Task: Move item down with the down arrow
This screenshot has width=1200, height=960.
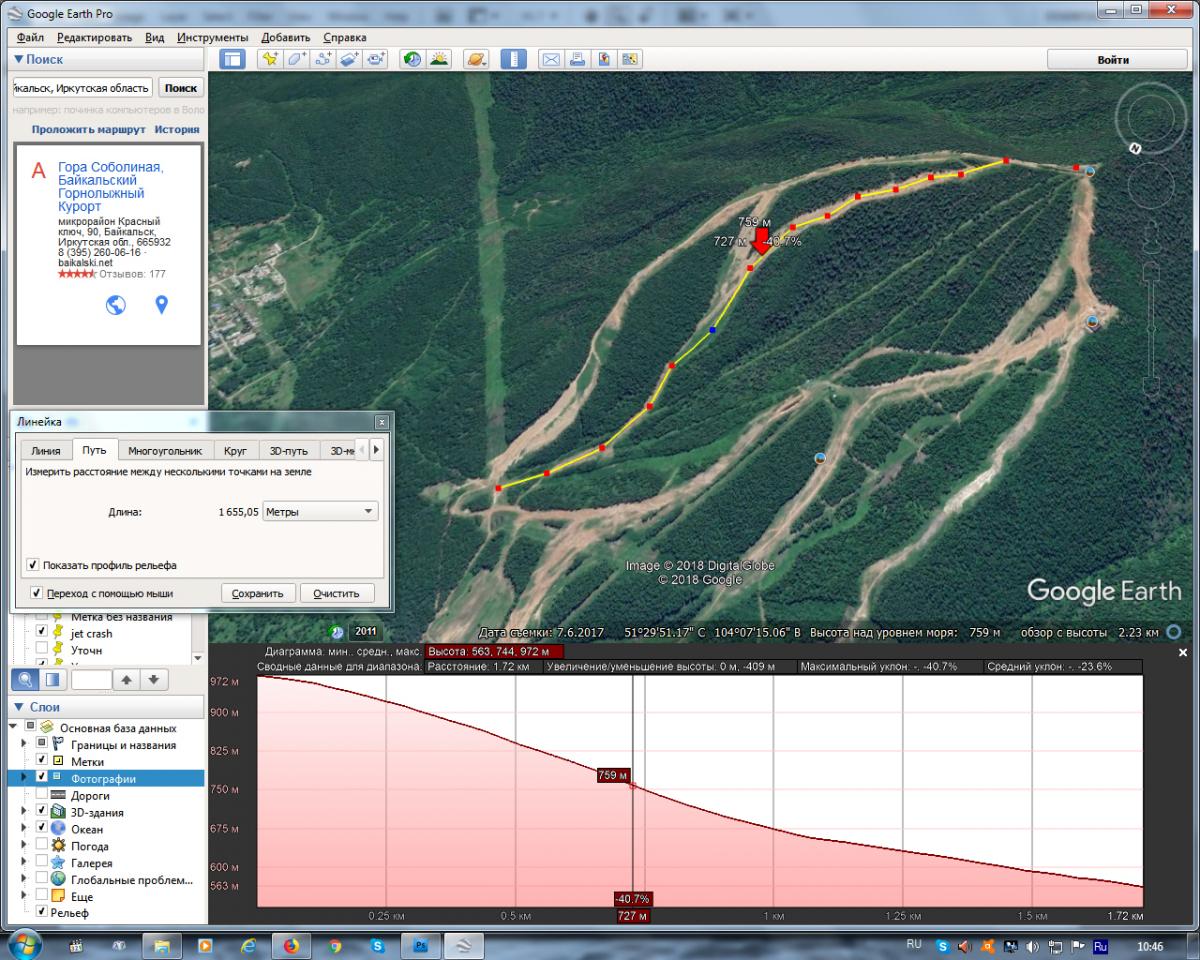Action: (x=153, y=680)
